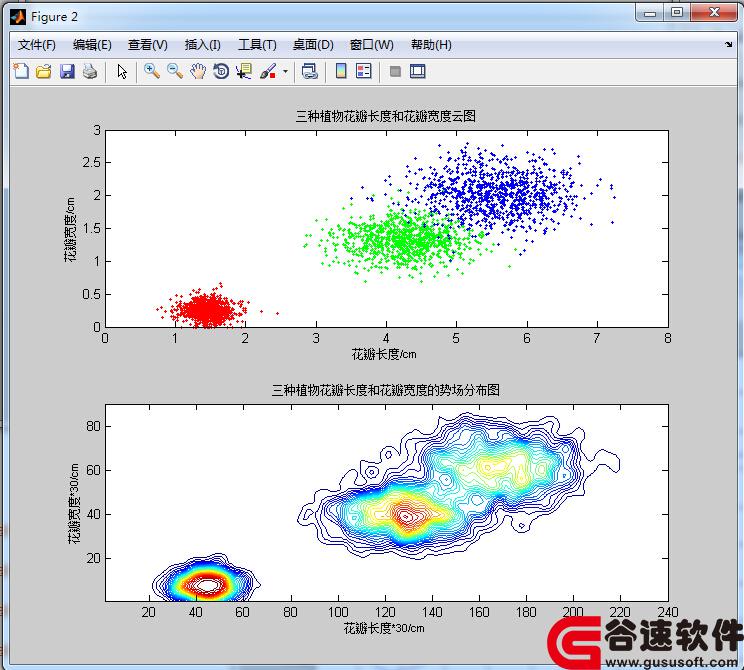Open the 窗口(W) menu
This screenshot has width=744, height=670.
(x=372, y=45)
